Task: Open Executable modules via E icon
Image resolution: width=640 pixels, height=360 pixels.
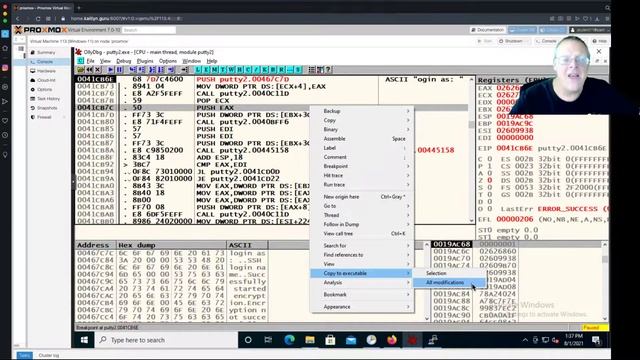Action: [206, 70]
